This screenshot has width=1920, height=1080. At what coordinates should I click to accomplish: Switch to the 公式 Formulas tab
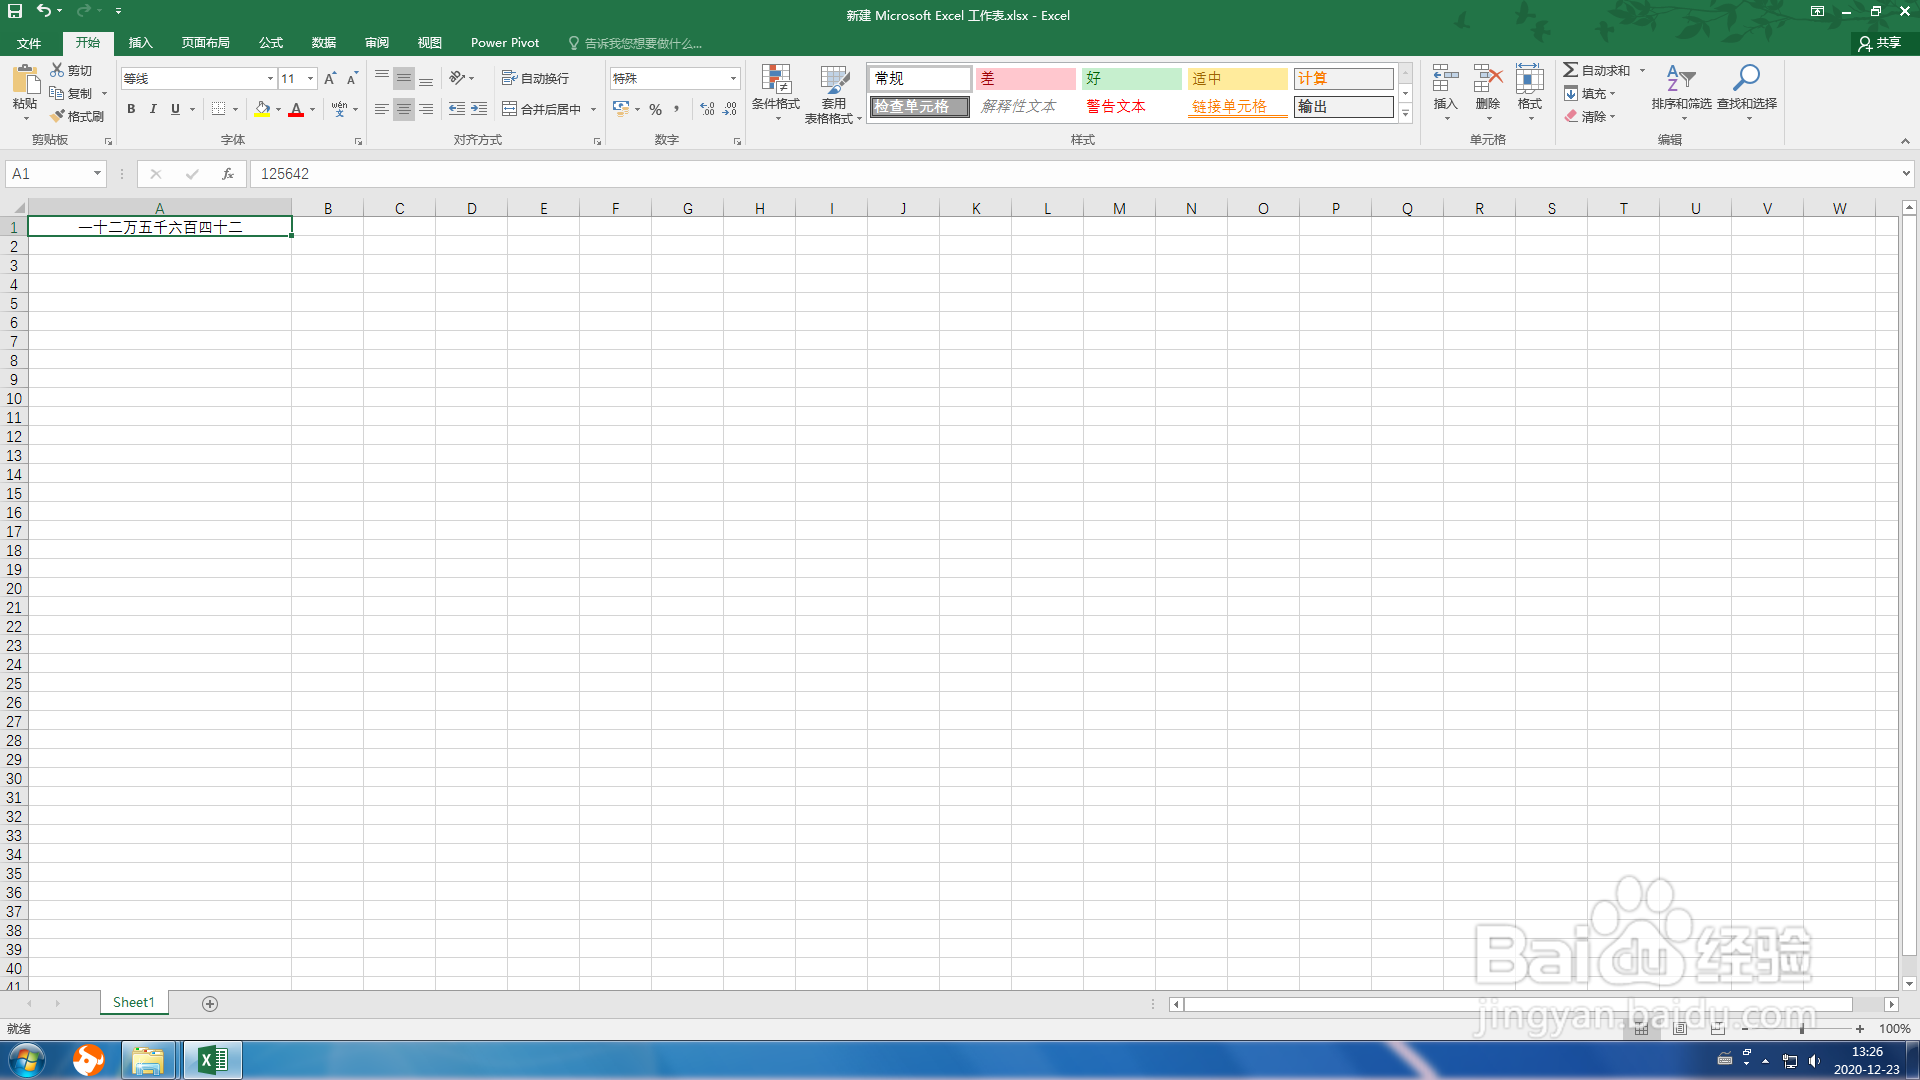pyautogui.click(x=270, y=43)
